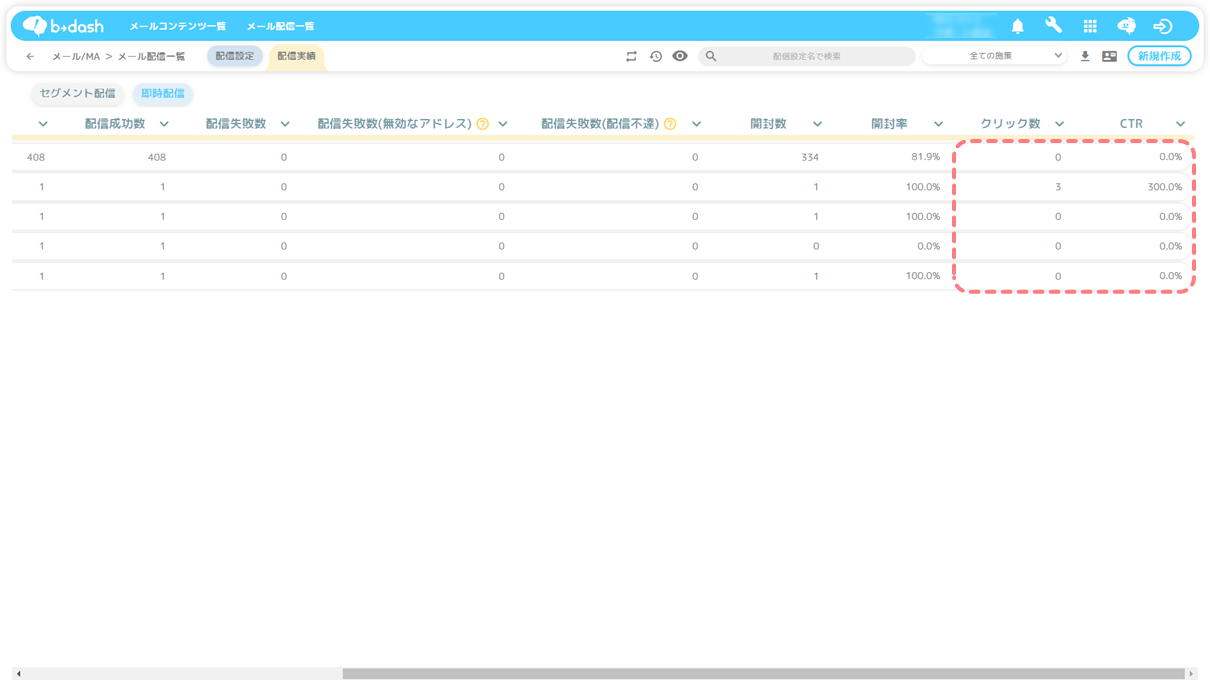Open the クリック数 column dropdown chevron
Viewport: 1210px width, 680px height.
click(1060, 124)
